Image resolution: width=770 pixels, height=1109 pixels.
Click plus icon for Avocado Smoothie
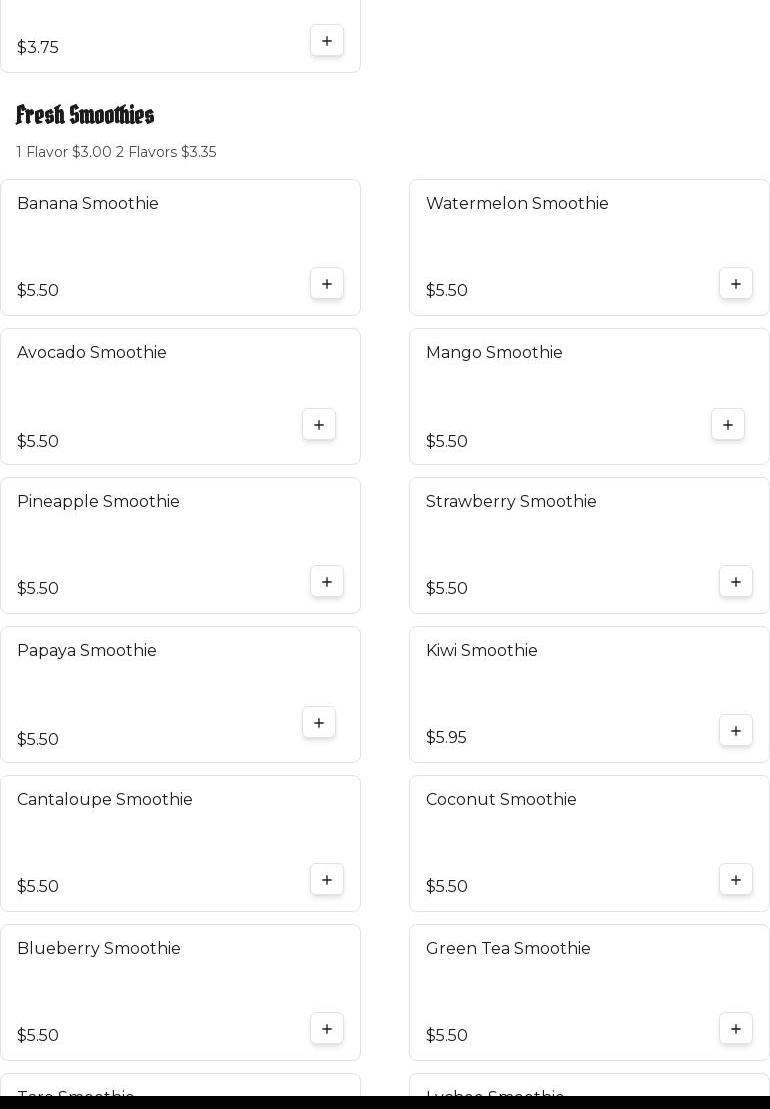pyautogui.click(x=319, y=425)
